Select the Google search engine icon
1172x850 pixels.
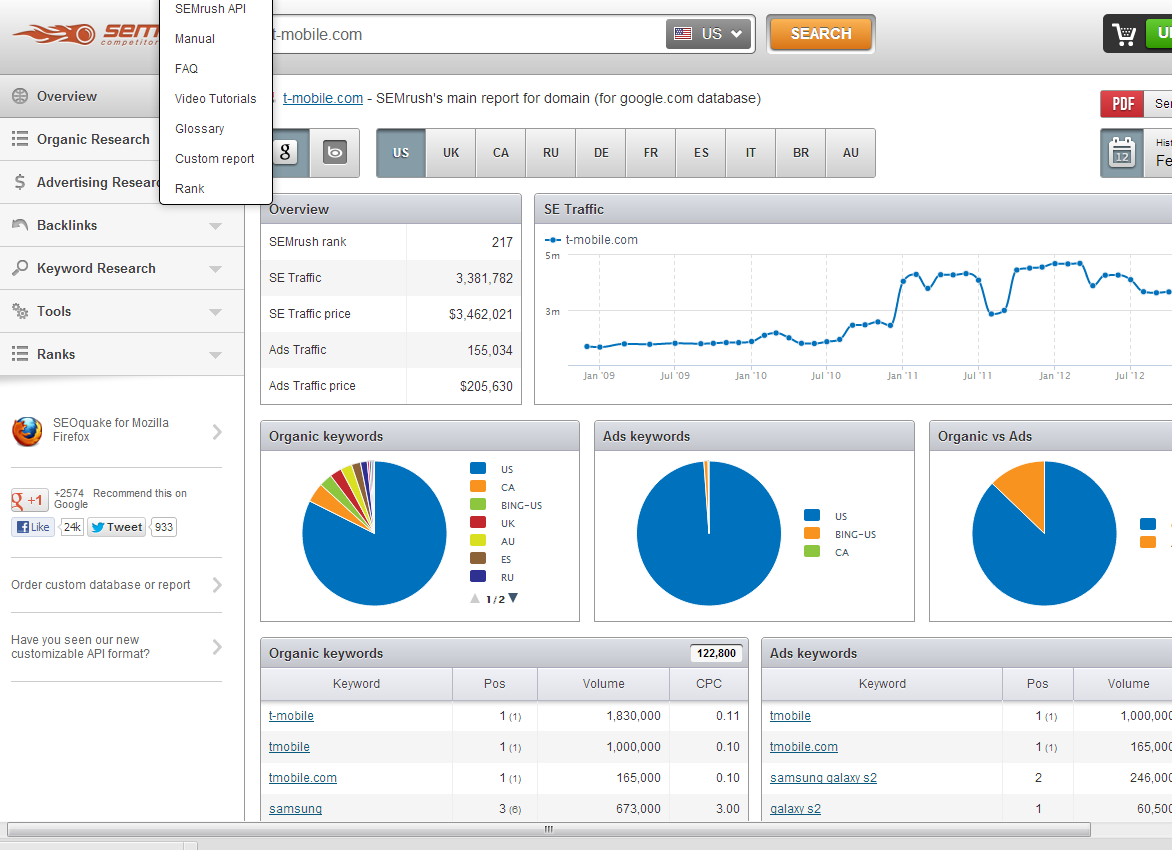coord(285,153)
